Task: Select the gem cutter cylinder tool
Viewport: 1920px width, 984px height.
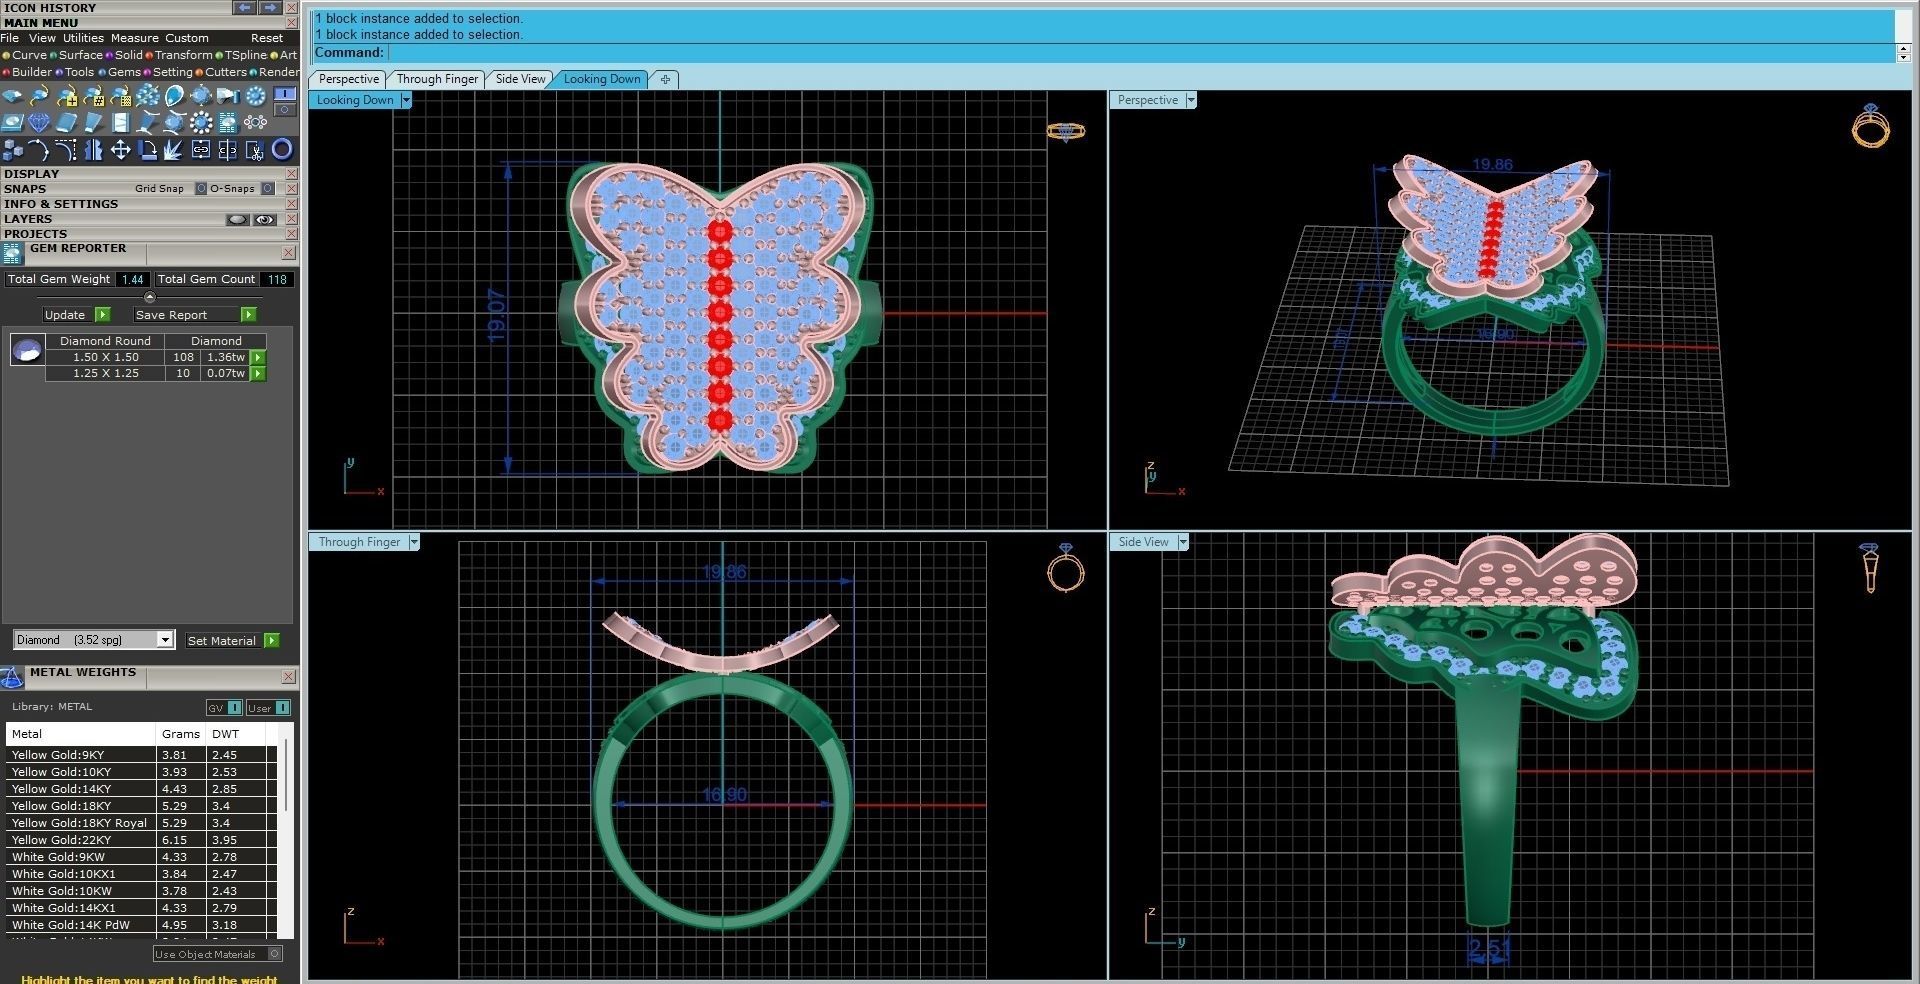Action: (x=228, y=96)
